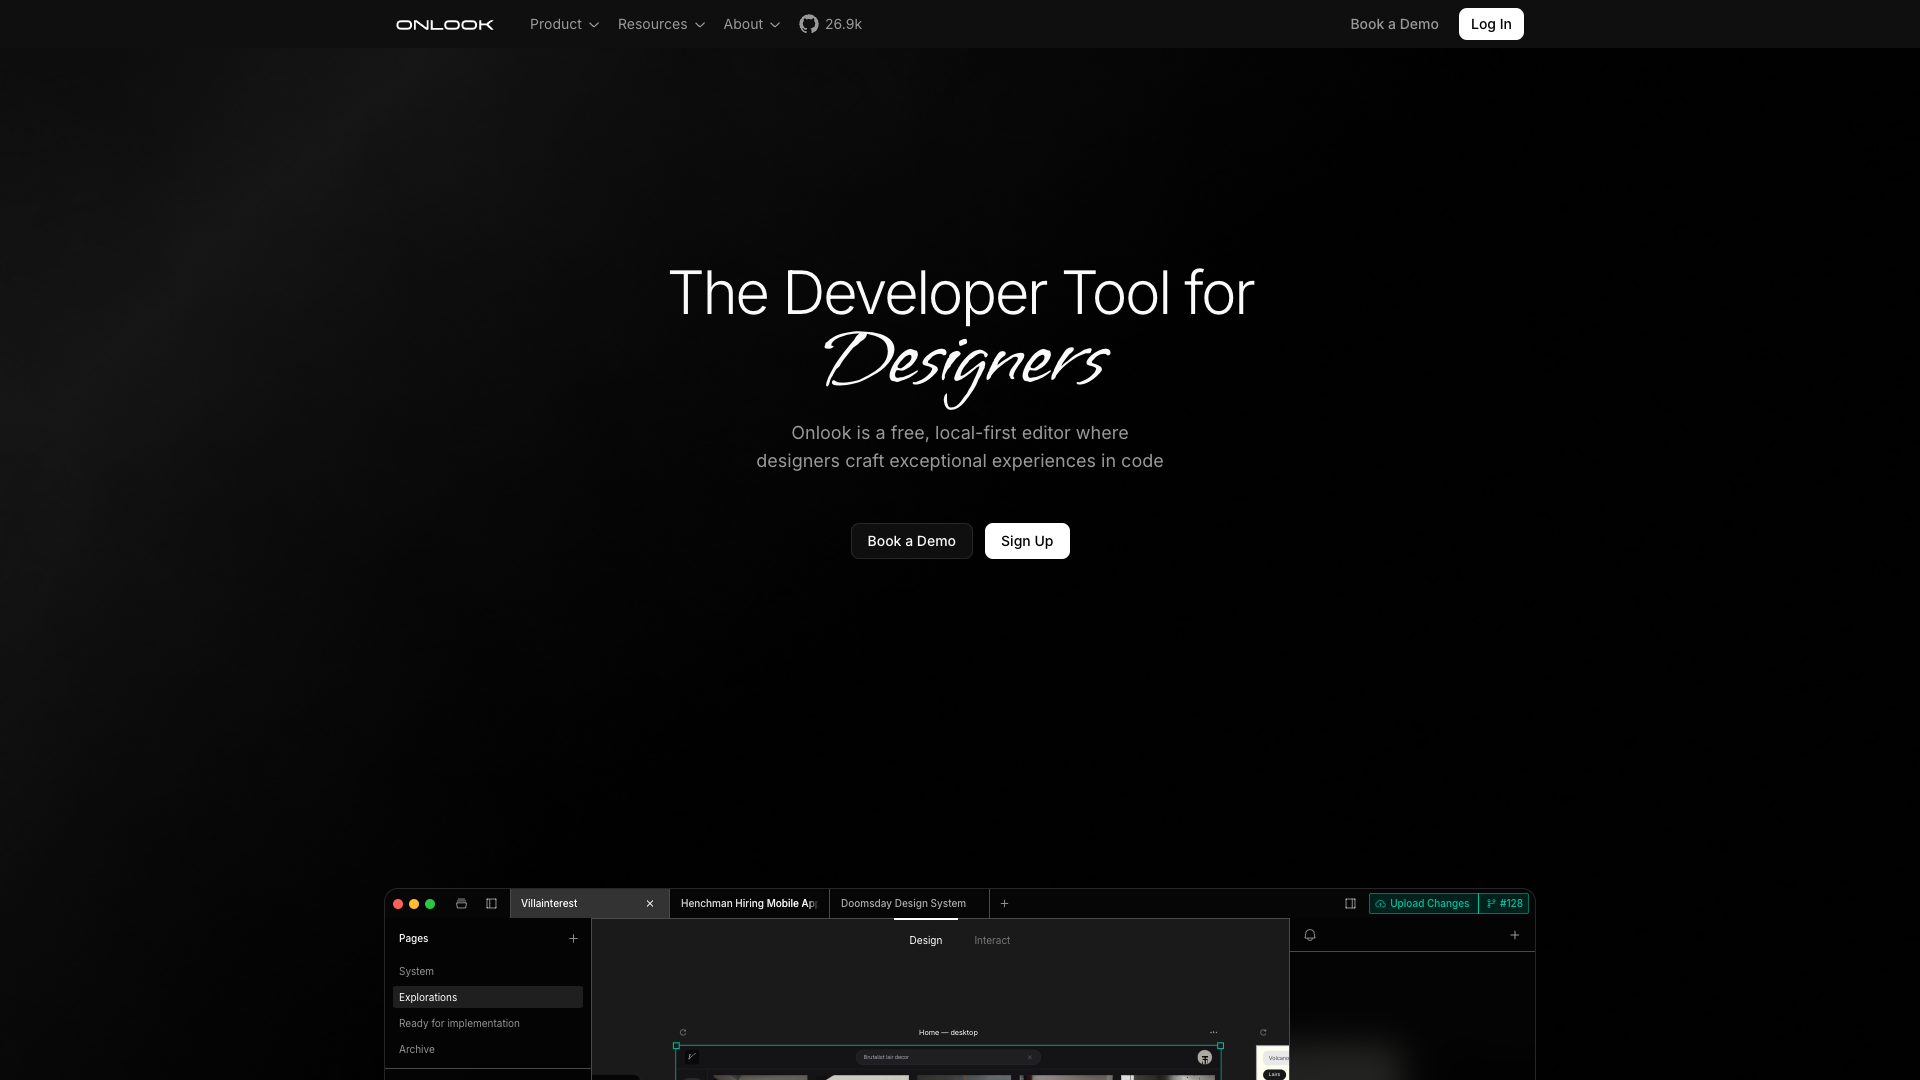Image resolution: width=1920 pixels, height=1080 pixels.
Task: Open the GitHub icon link showing 26.9k
Action: [x=830, y=24]
